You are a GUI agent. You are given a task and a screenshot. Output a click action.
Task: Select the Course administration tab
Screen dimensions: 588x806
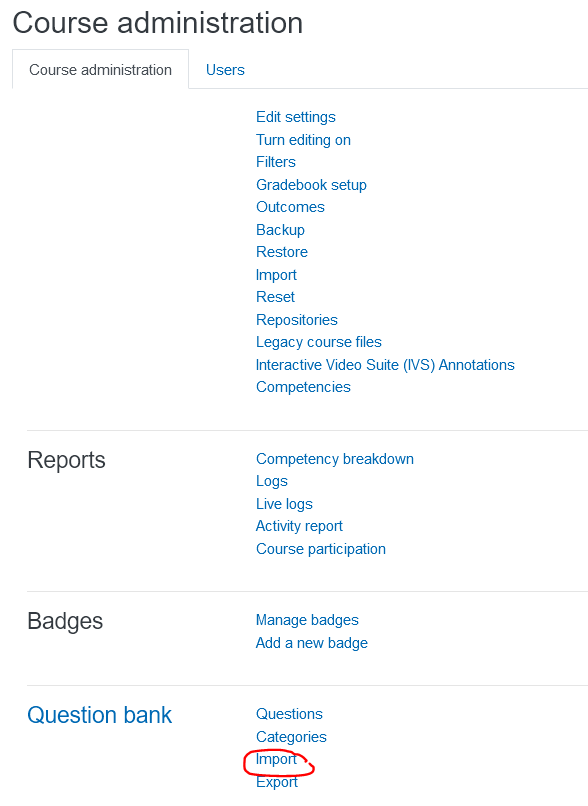[x=100, y=70]
